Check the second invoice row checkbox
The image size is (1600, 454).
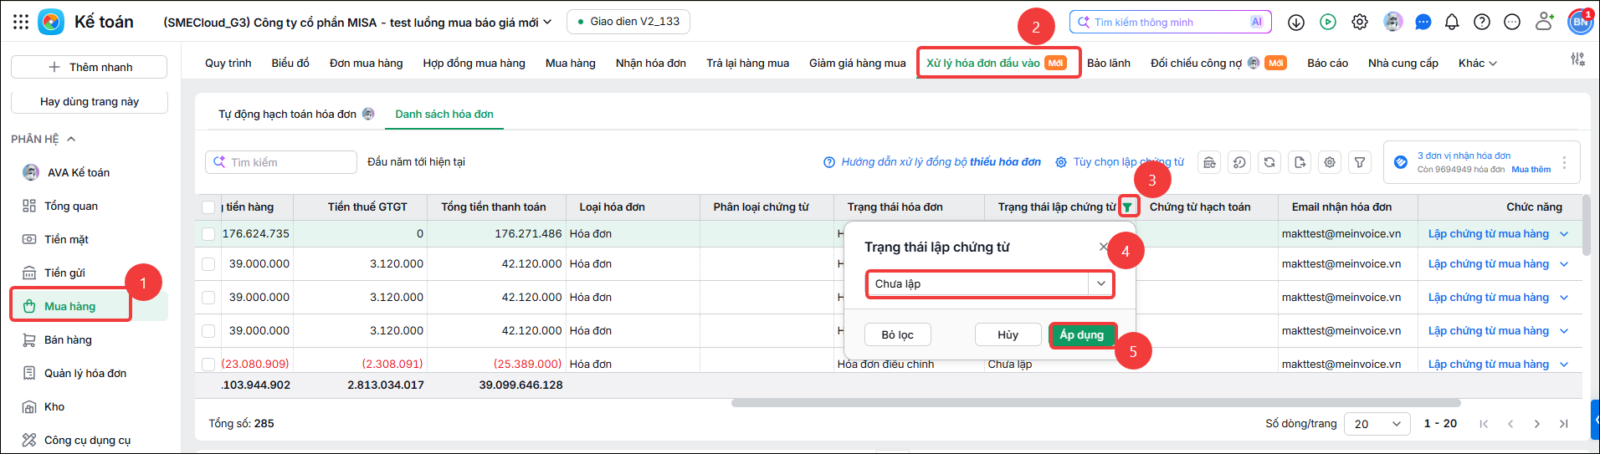[x=208, y=264]
